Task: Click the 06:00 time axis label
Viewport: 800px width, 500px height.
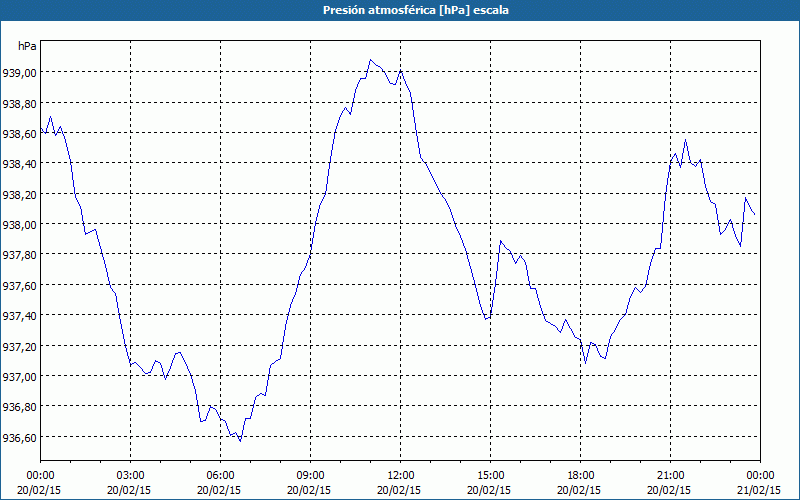Action: pos(220,476)
